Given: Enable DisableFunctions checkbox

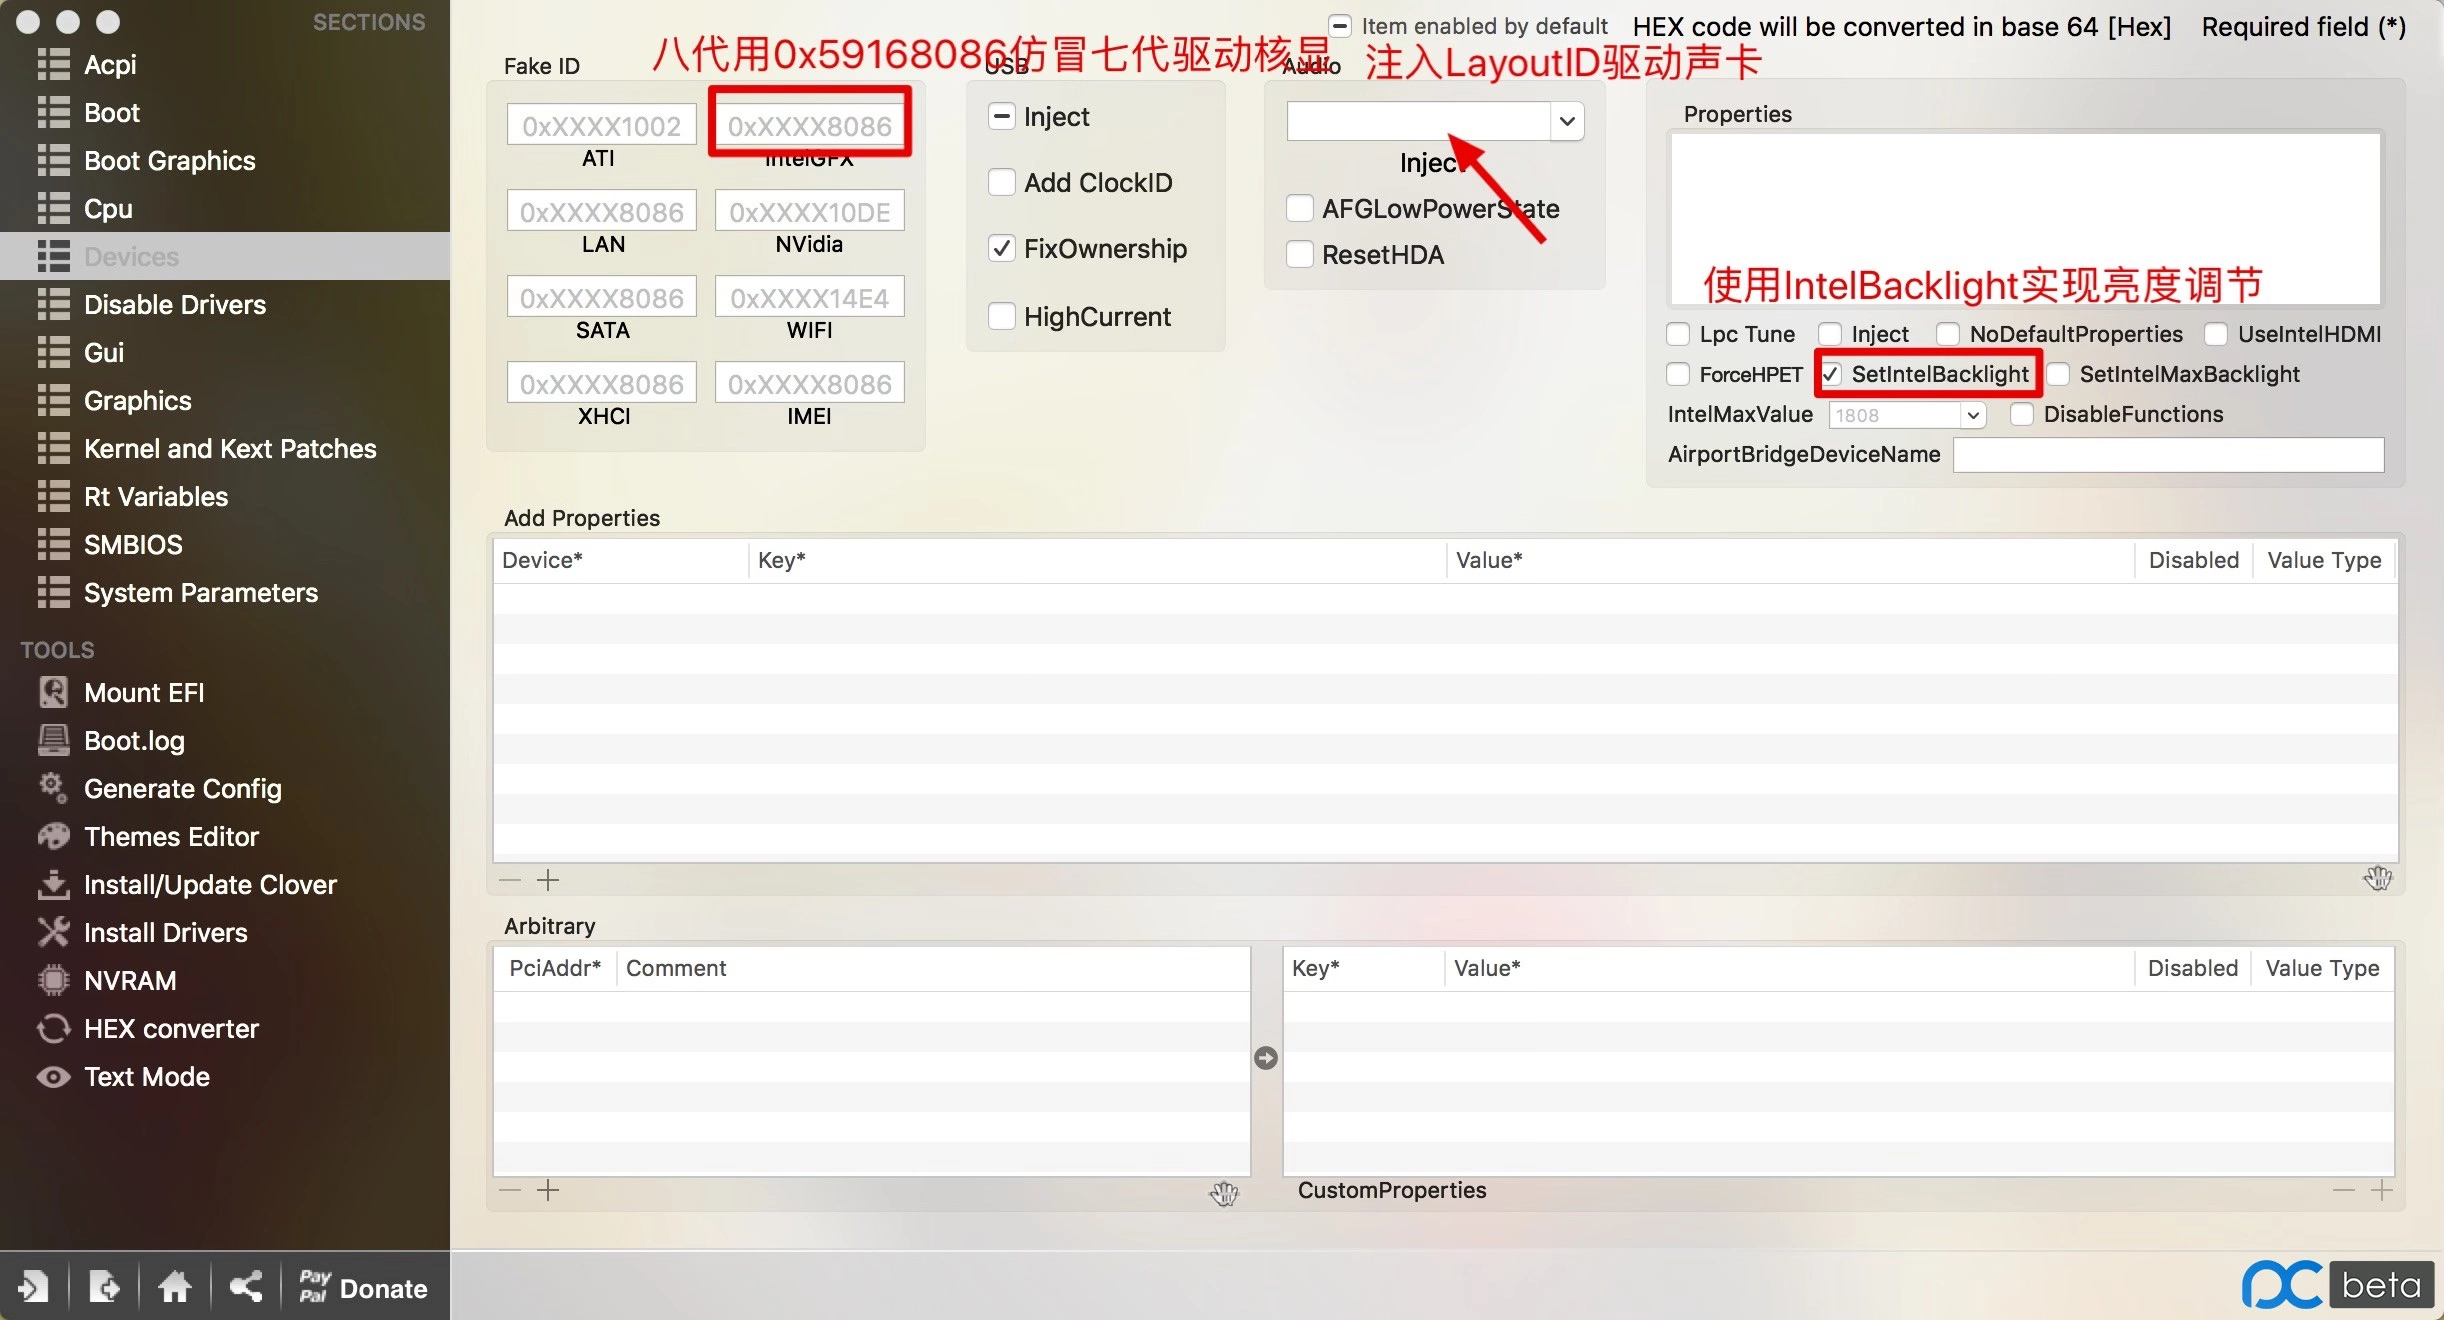Looking at the screenshot, I should (x=2023, y=414).
